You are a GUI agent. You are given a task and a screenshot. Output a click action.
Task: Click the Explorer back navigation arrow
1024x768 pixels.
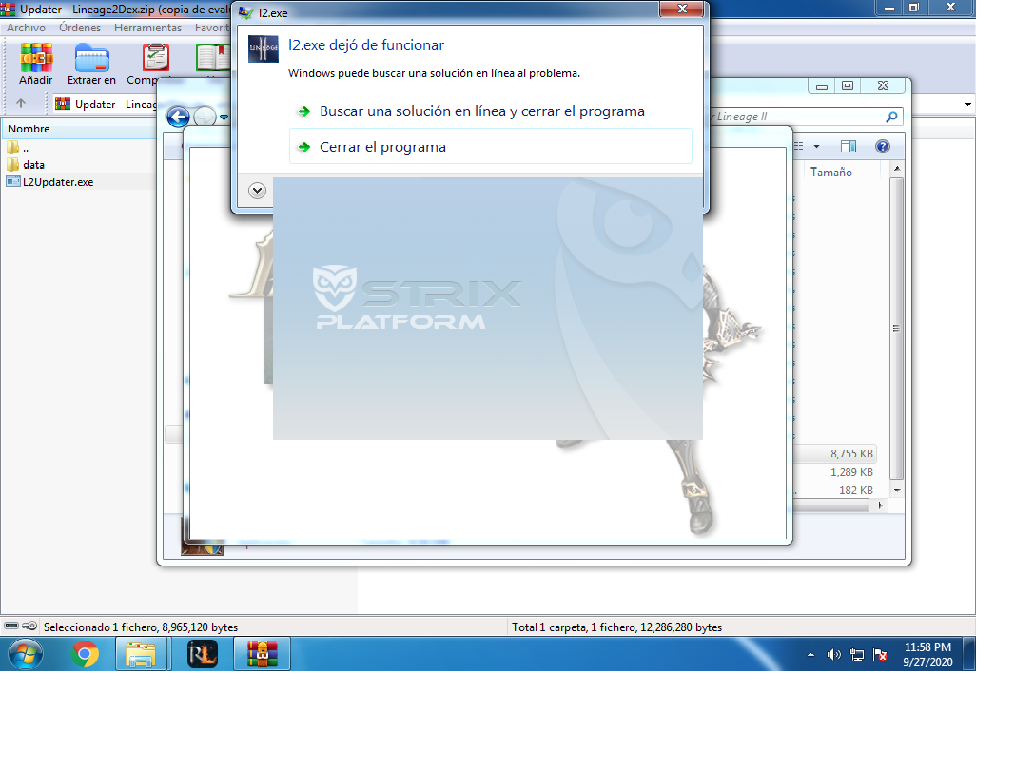(x=177, y=116)
